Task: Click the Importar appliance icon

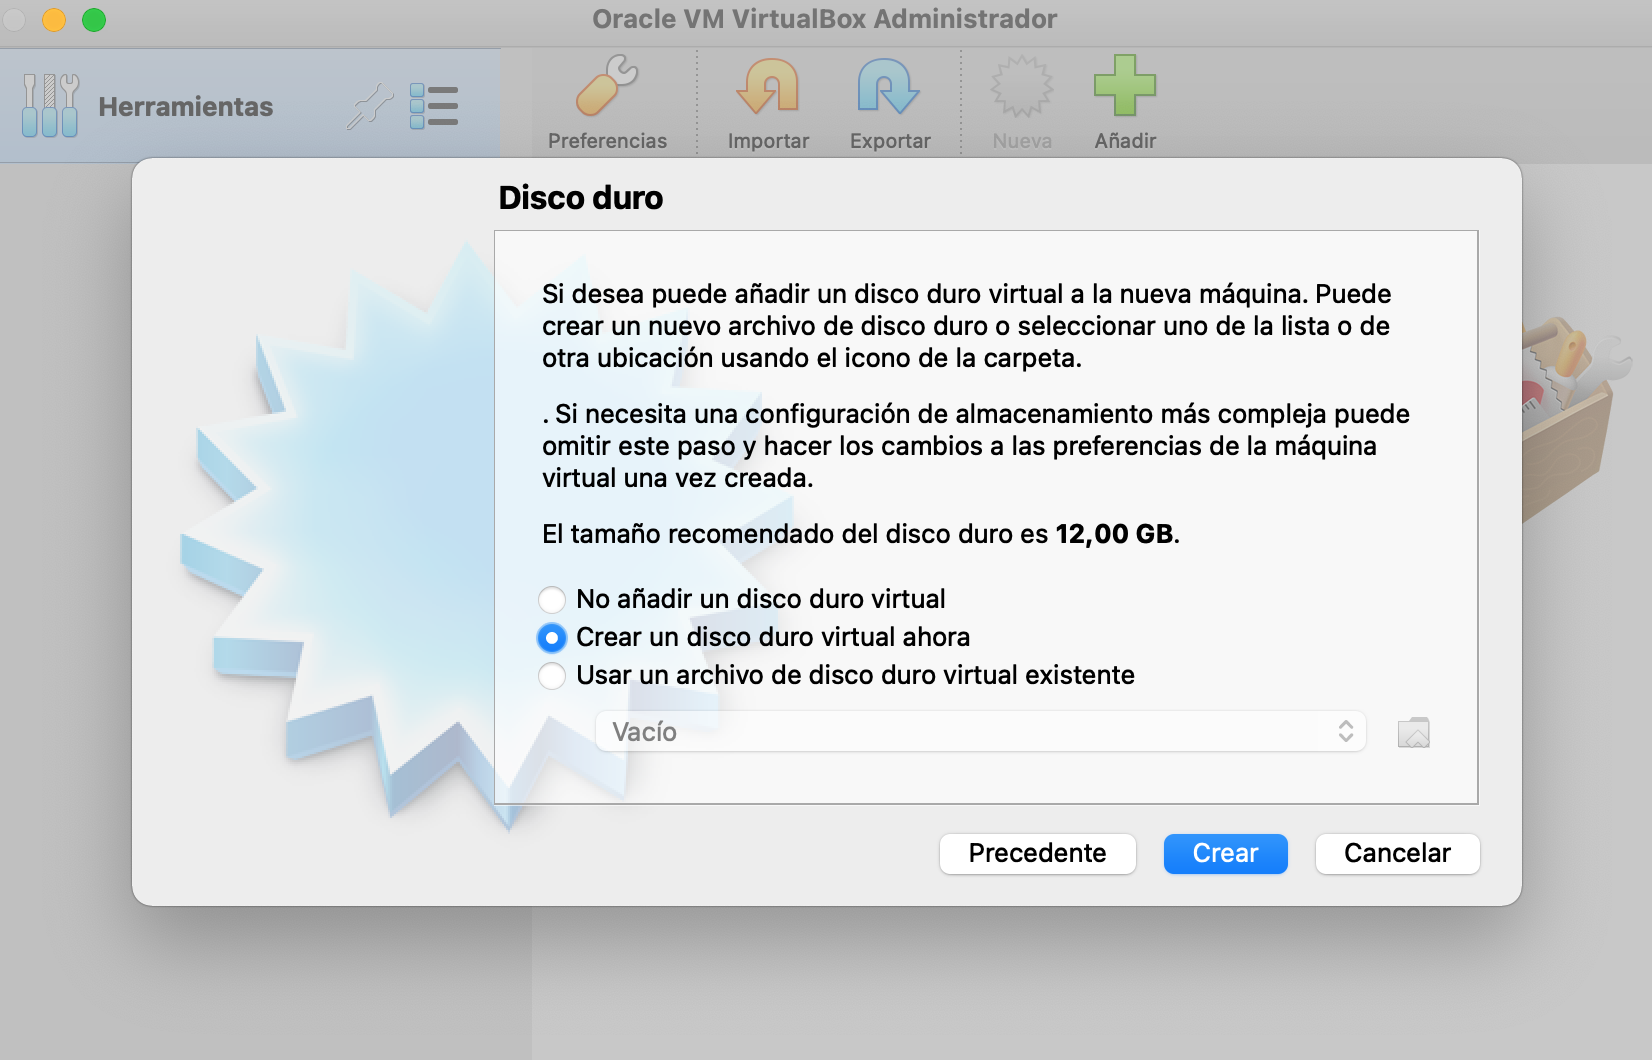Action: (768, 86)
